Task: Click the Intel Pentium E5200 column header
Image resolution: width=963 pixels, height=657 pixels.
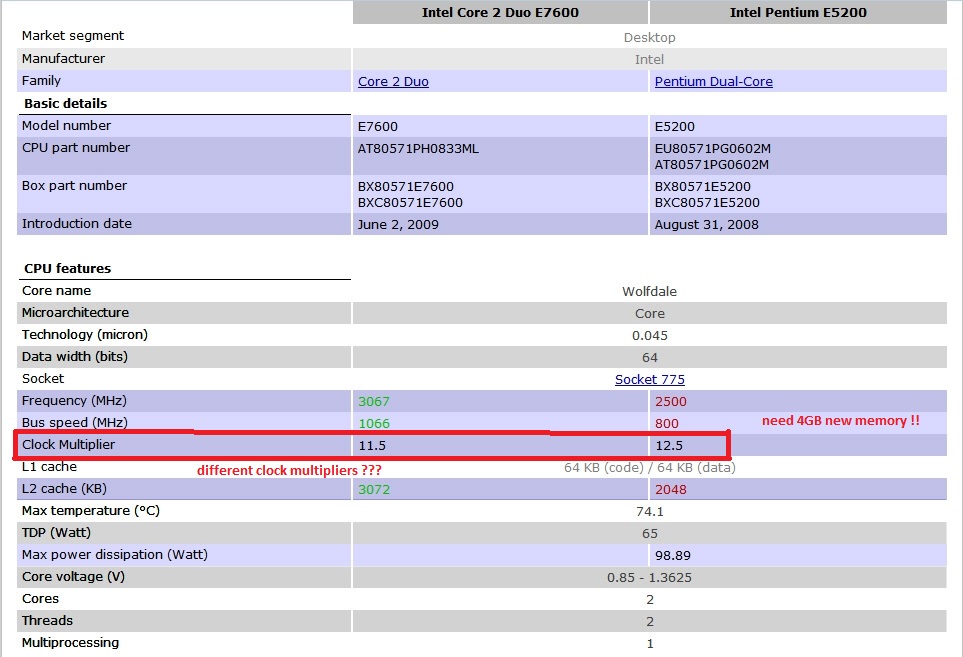Action: [x=798, y=13]
